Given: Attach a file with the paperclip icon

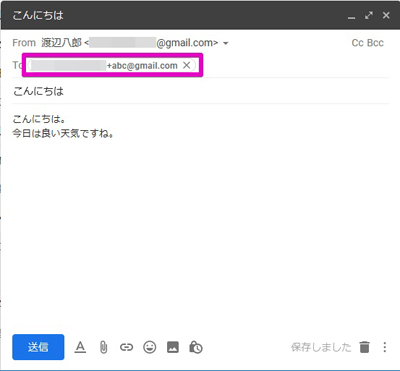Looking at the screenshot, I should point(103,347).
